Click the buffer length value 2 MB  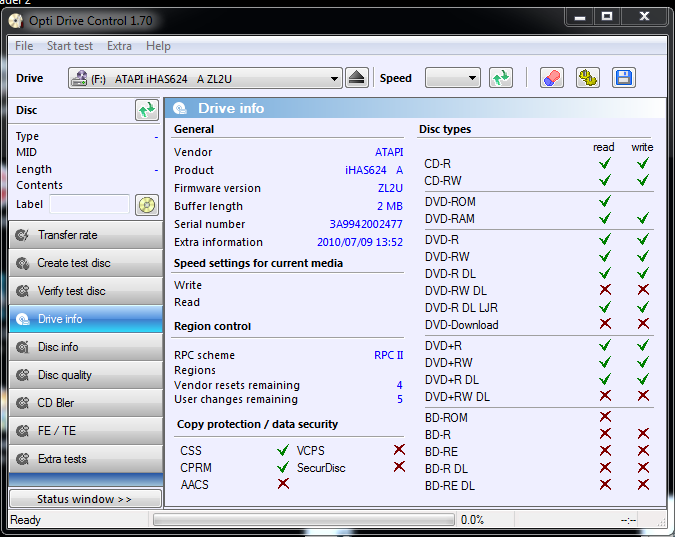[x=390, y=206]
